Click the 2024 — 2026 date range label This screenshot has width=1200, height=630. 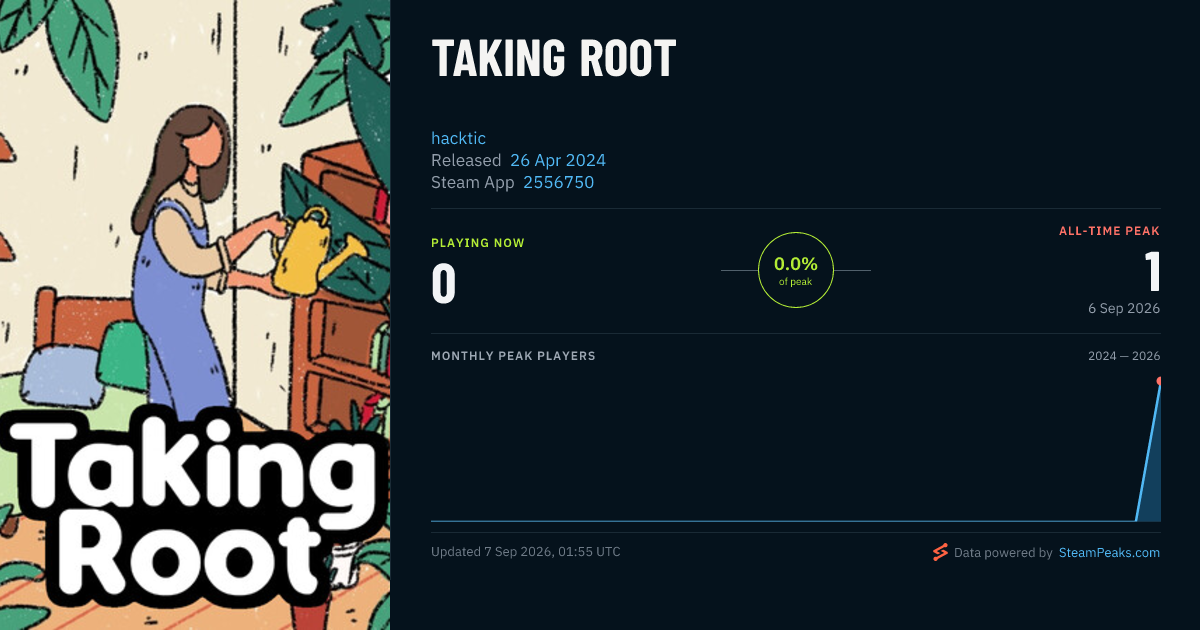coord(1124,356)
